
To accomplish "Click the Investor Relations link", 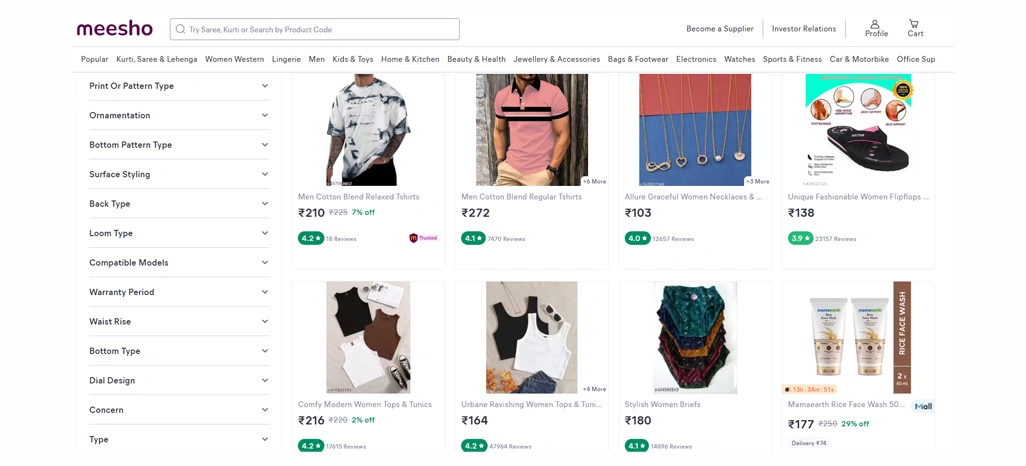I will [x=804, y=29].
